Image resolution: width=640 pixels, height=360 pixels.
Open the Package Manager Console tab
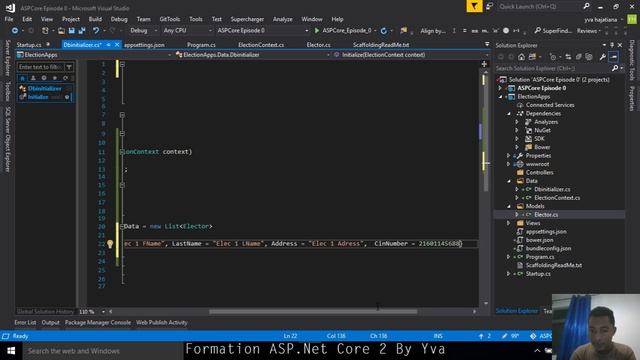[98, 322]
